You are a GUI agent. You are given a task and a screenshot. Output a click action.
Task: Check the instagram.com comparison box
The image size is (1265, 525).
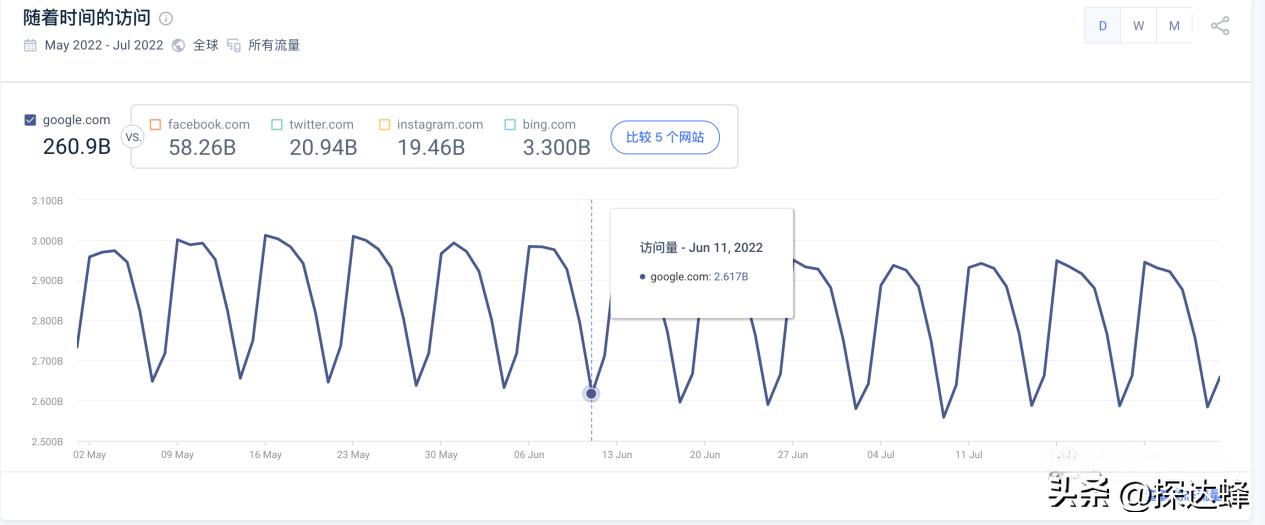click(384, 125)
